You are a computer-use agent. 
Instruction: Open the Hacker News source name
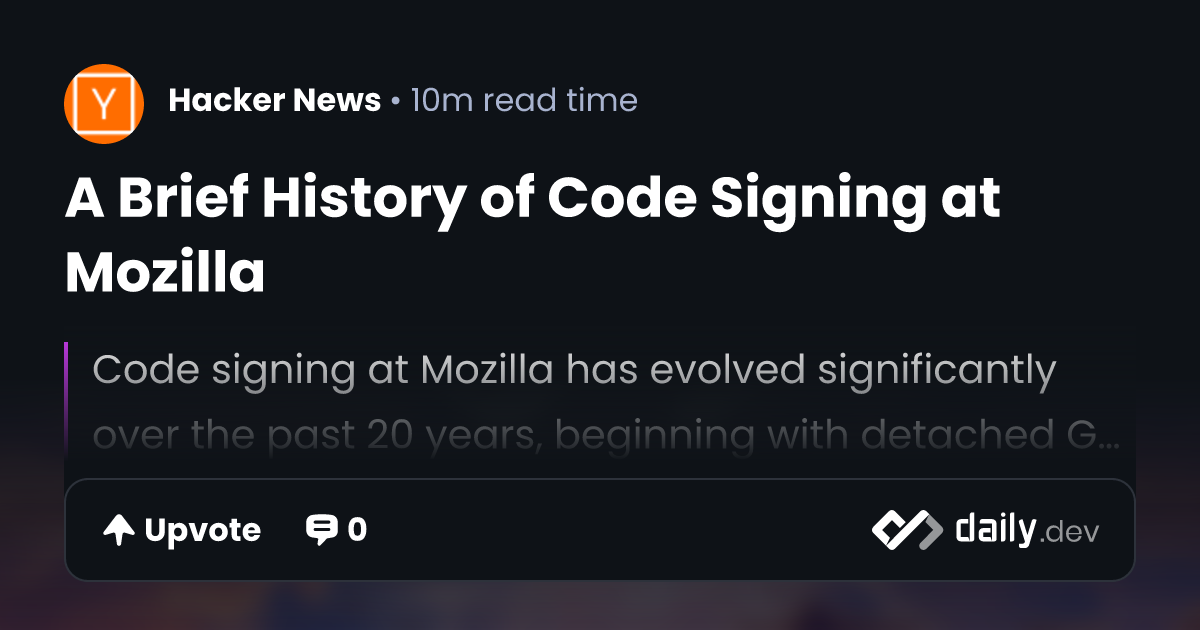click(x=275, y=100)
